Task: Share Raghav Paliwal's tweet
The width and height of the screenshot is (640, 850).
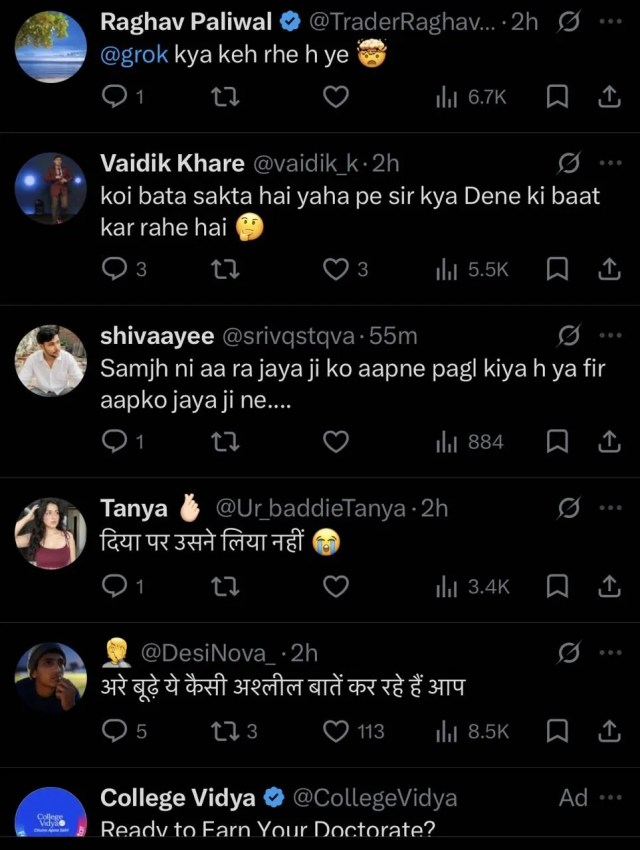Action: coord(608,97)
